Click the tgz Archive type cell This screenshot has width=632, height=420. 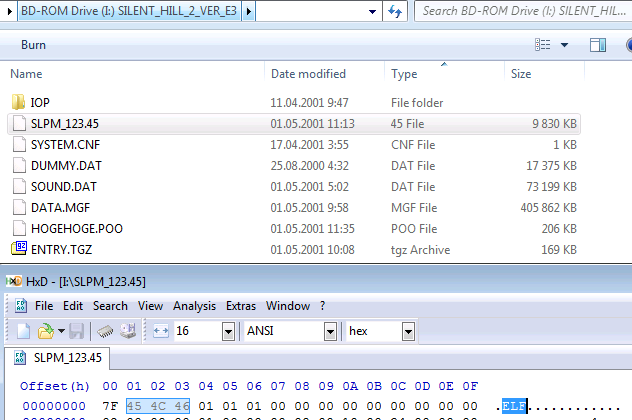pos(420,250)
